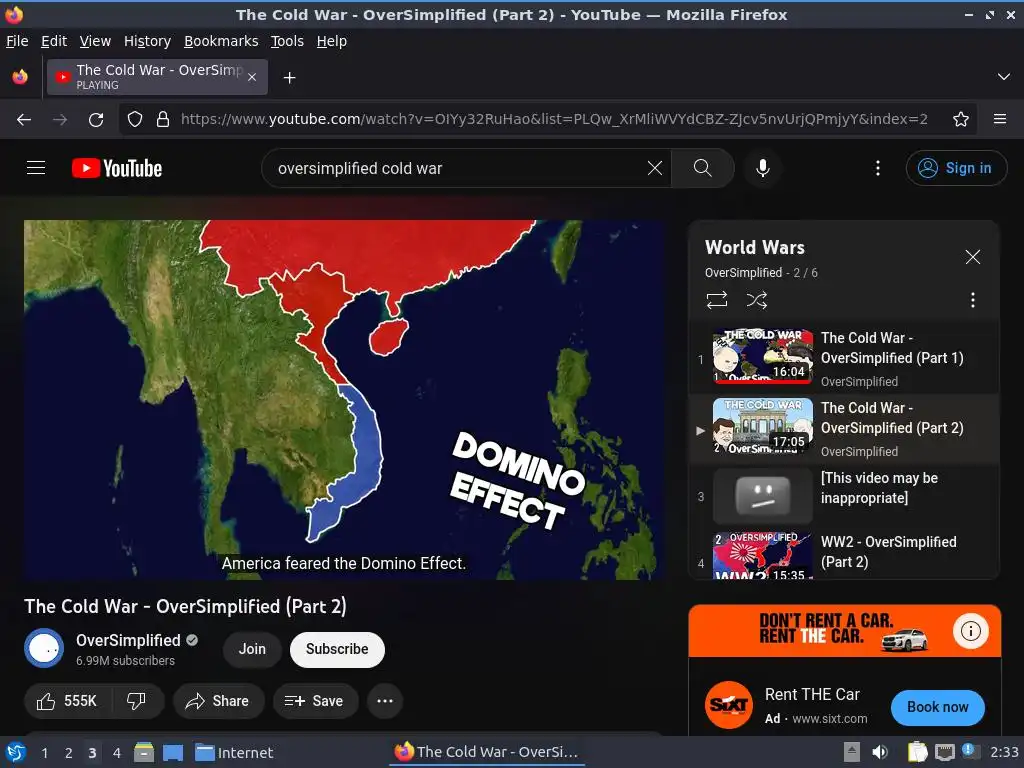The height and width of the screenshot is (768, 1024).
Task: Run the search with magnifier button
Action: coord(703,168)
